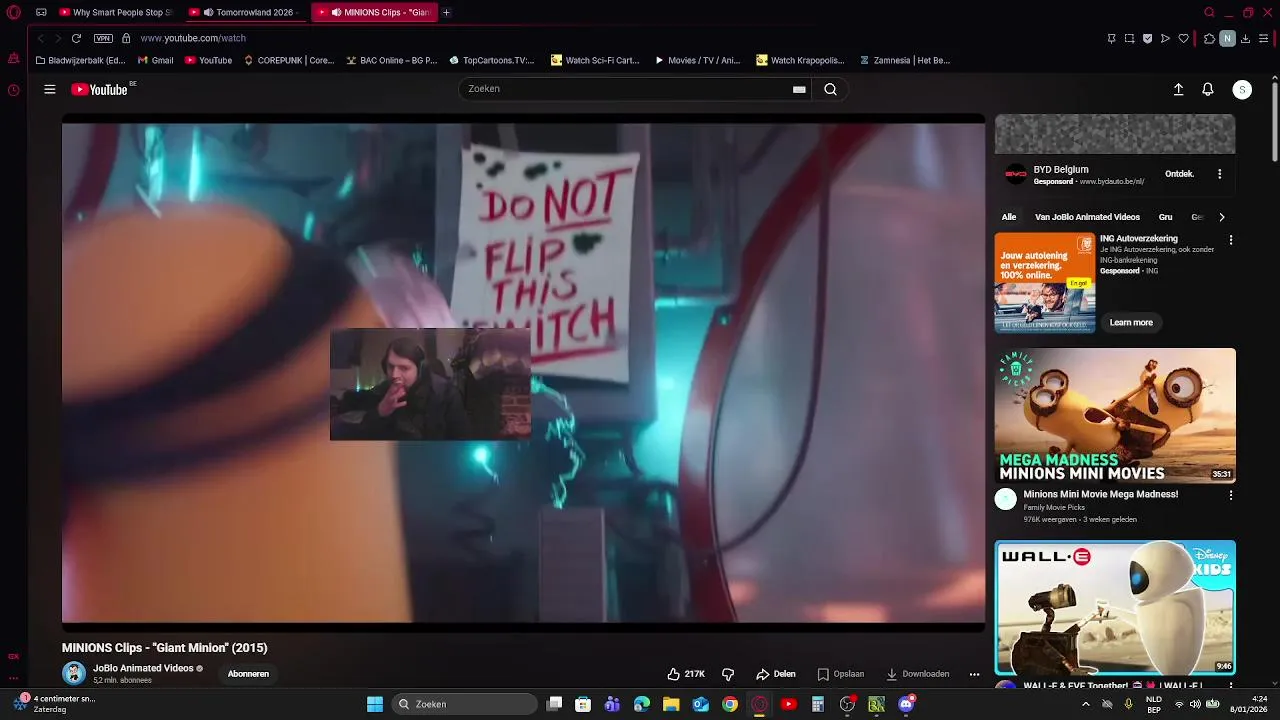This screenshot has height=720, width=1280.
Task: Click the 'Opslaan' save button
Action: (840, 674)
